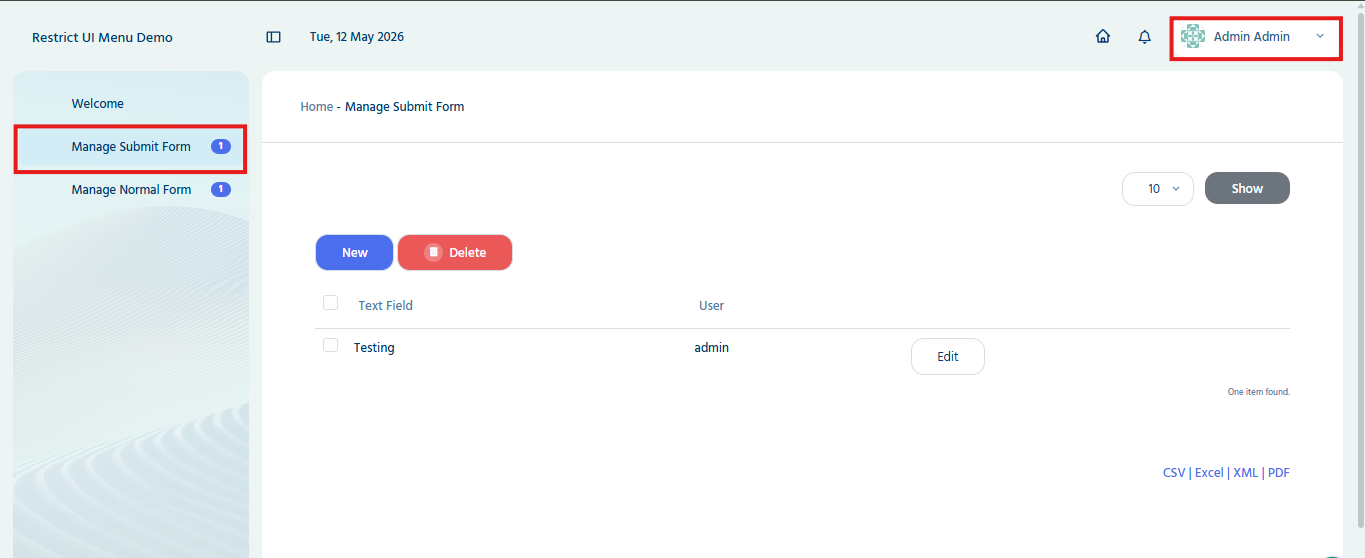Open the notifications bell icon
1365x558 pixels.
tap(1145, 37)
